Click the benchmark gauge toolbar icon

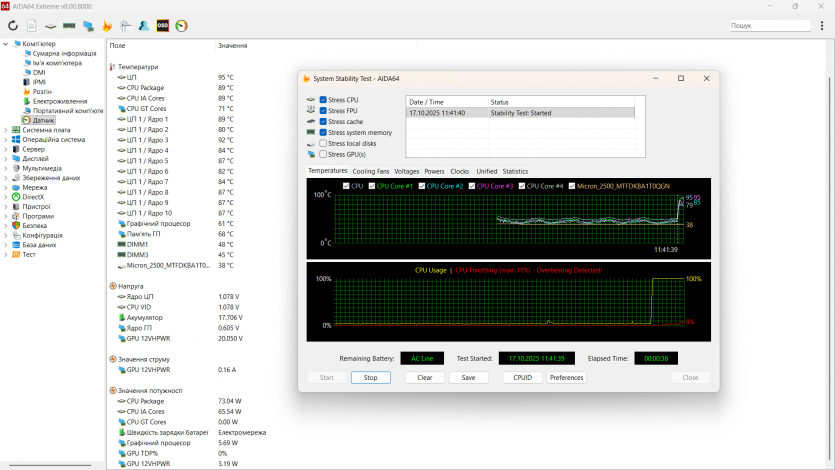(181, 25)
